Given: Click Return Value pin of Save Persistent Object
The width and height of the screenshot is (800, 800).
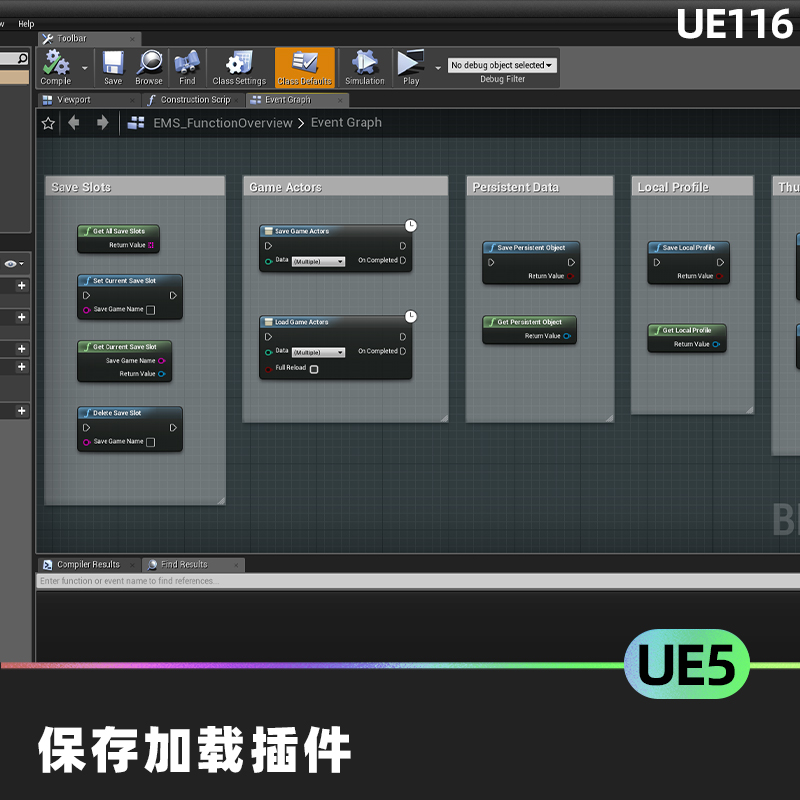Looking at the screenshot, I should pyautogui.click(x=570, y=276).
